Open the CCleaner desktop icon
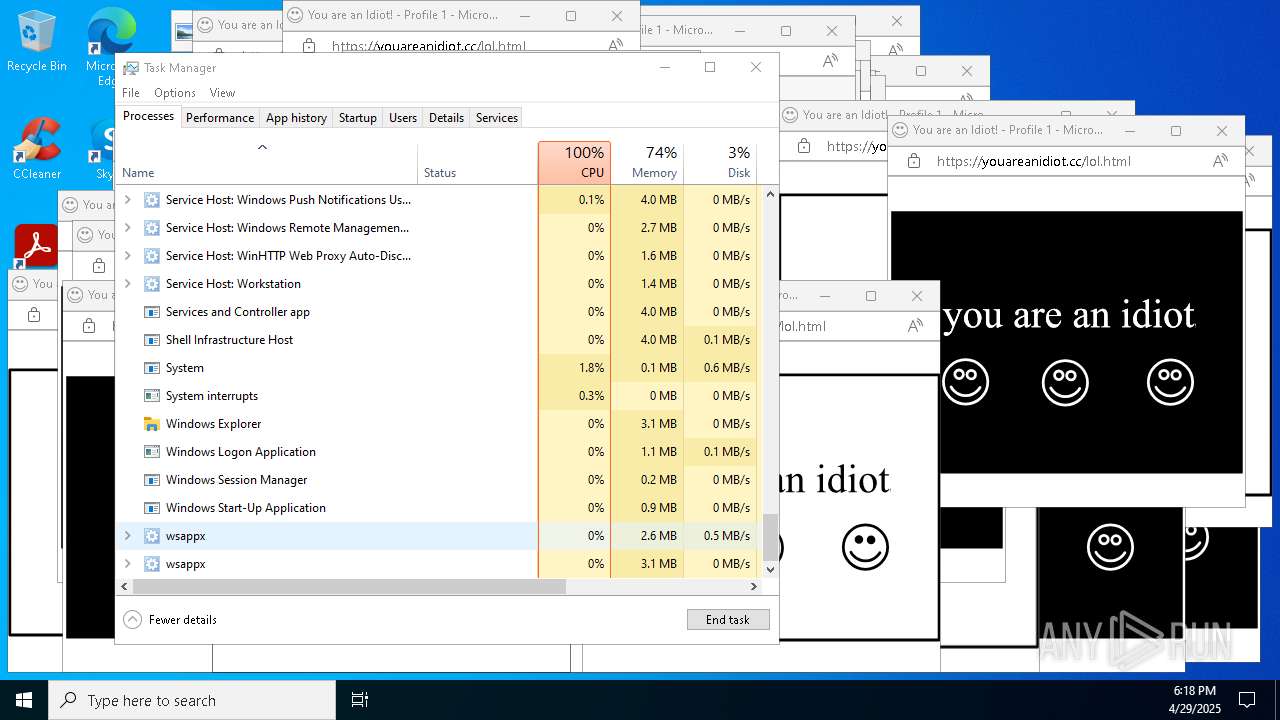 (37, 148)
